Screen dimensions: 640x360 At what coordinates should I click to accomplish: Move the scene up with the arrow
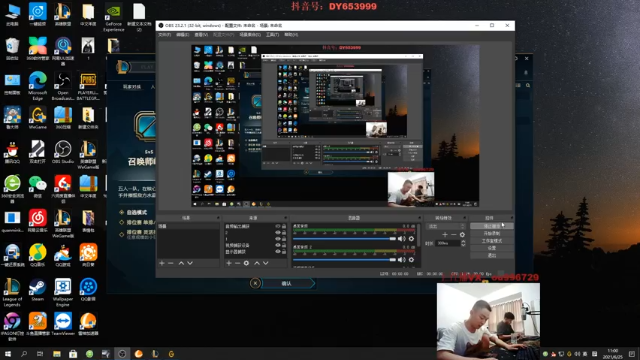(181, 263)
